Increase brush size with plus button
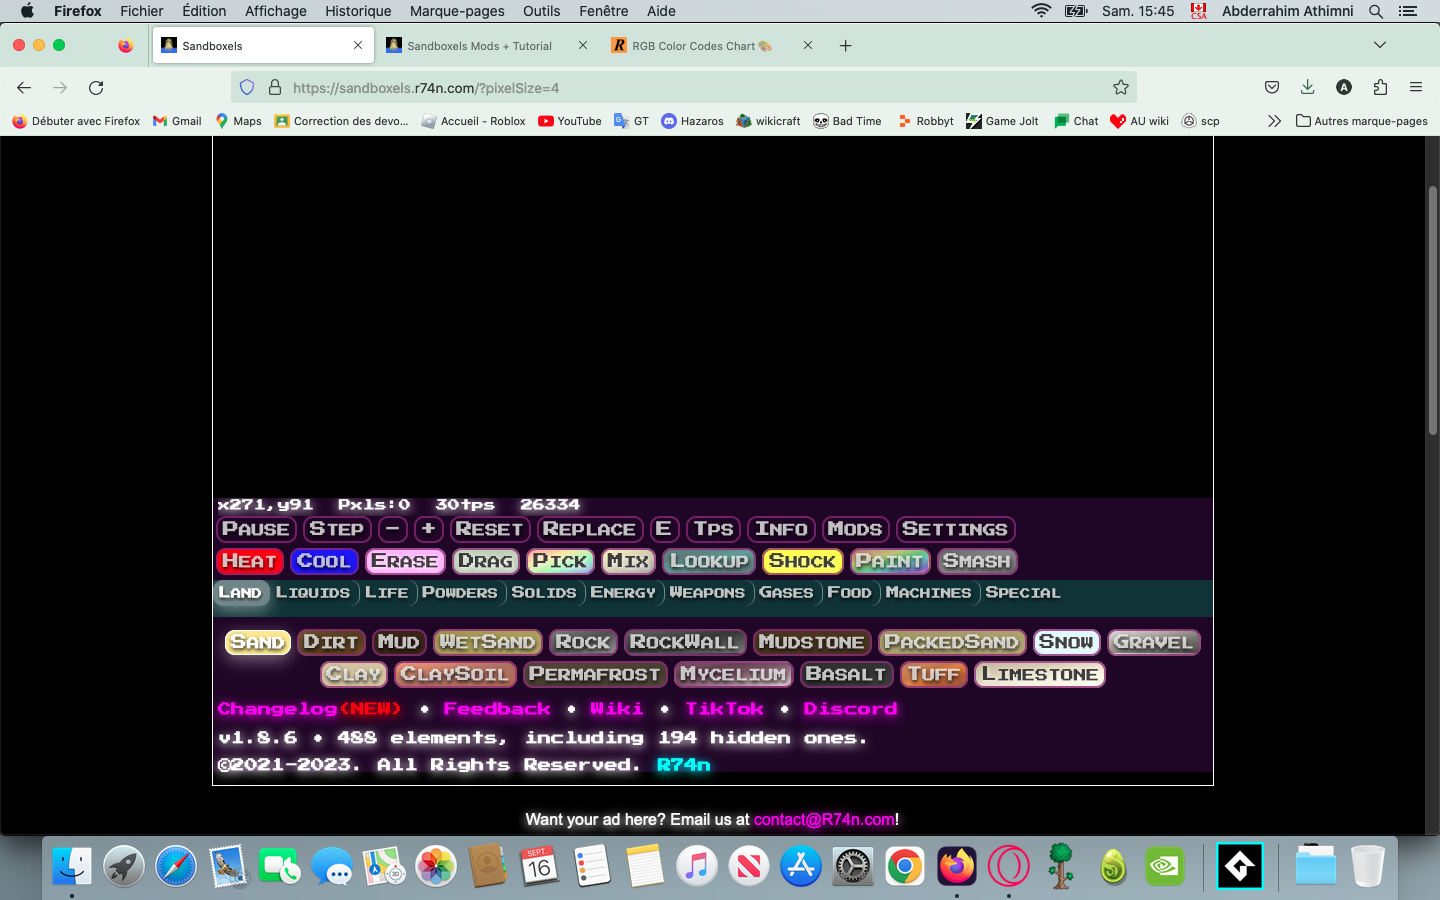Viewport: 1440px width, 900px height. point(428,529)
